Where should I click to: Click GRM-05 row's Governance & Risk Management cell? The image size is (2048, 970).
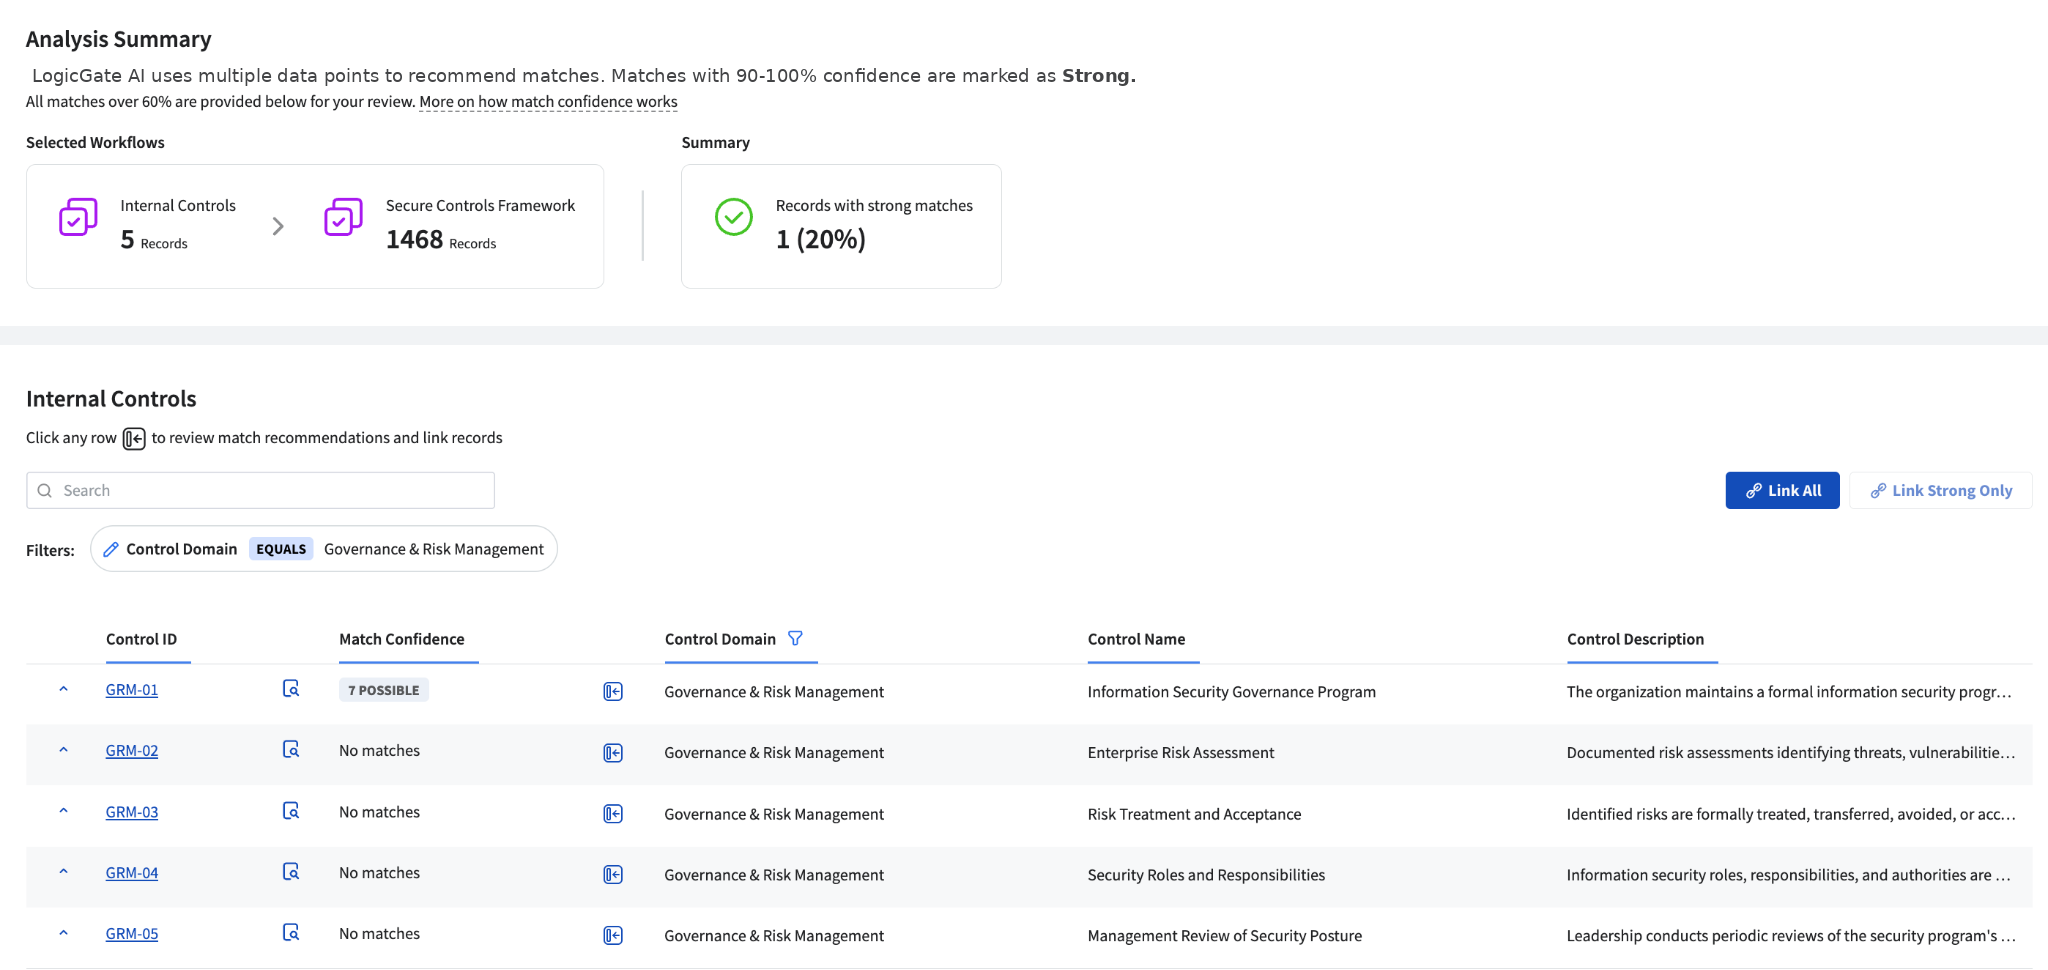point(774,937)
